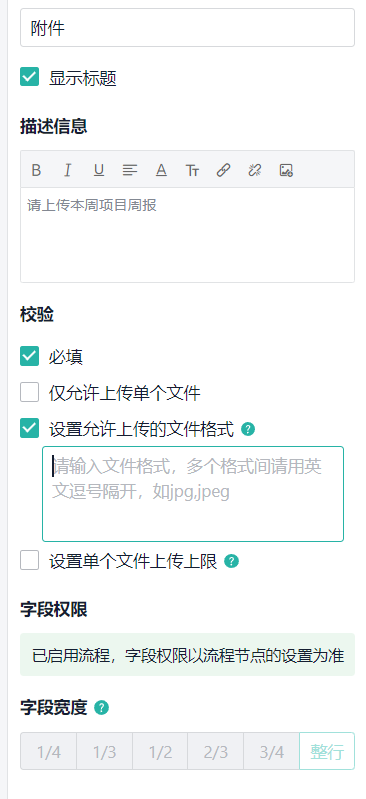
Task: Enable 仅允许上传单个文件 option
Action: pyautogui.click(x=30, y=392)
